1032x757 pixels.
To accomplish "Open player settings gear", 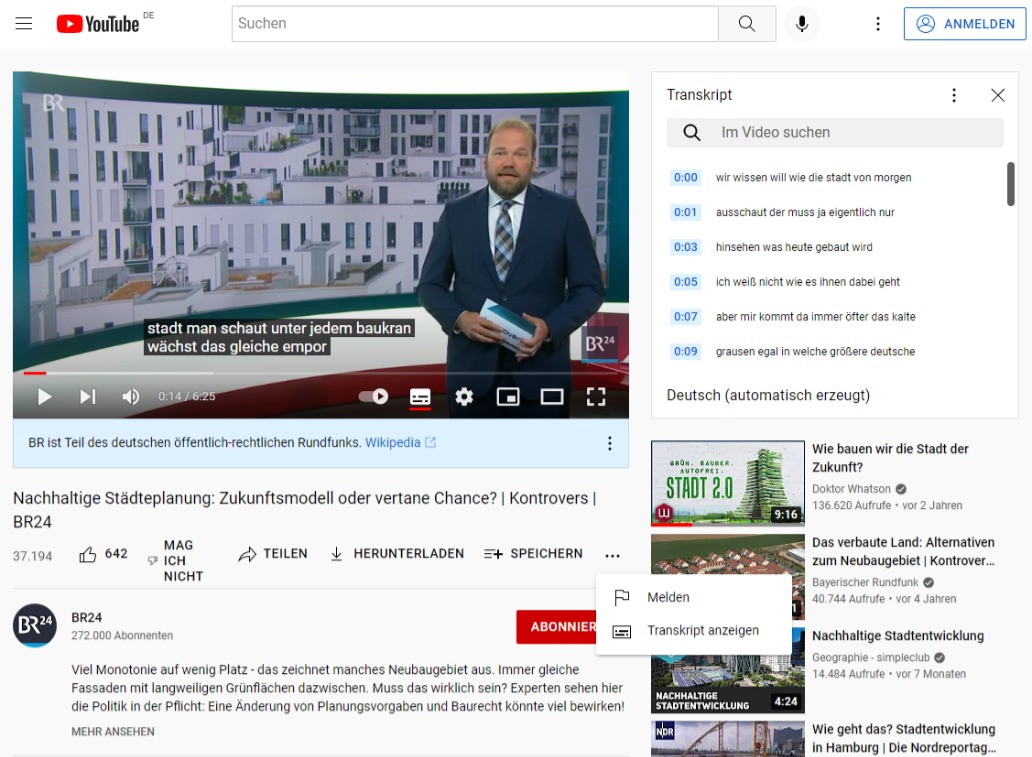I will 464,396.
